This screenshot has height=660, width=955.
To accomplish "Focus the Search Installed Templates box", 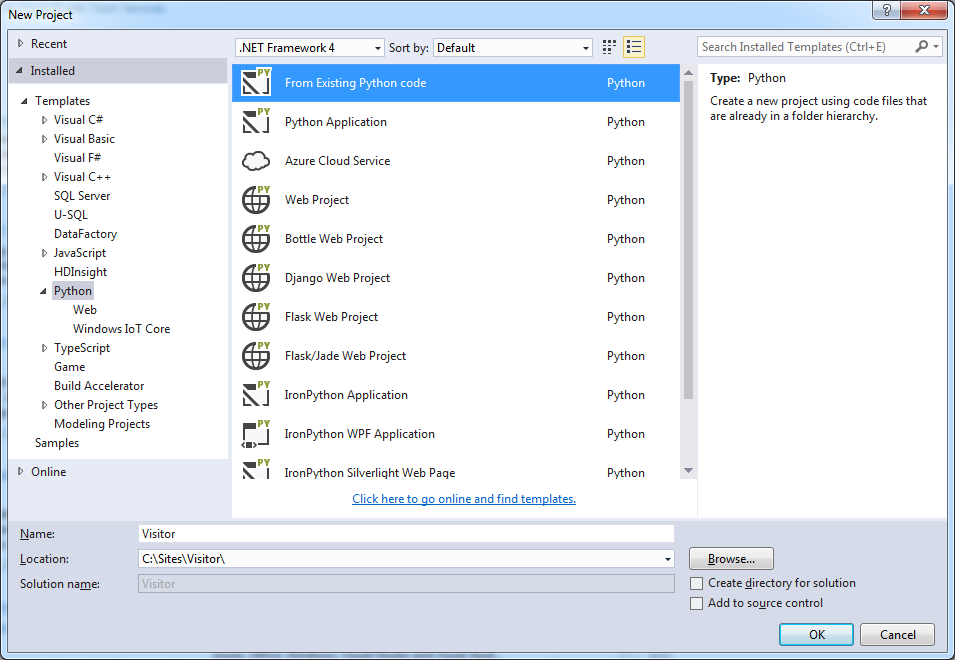I will click(806, 47).
